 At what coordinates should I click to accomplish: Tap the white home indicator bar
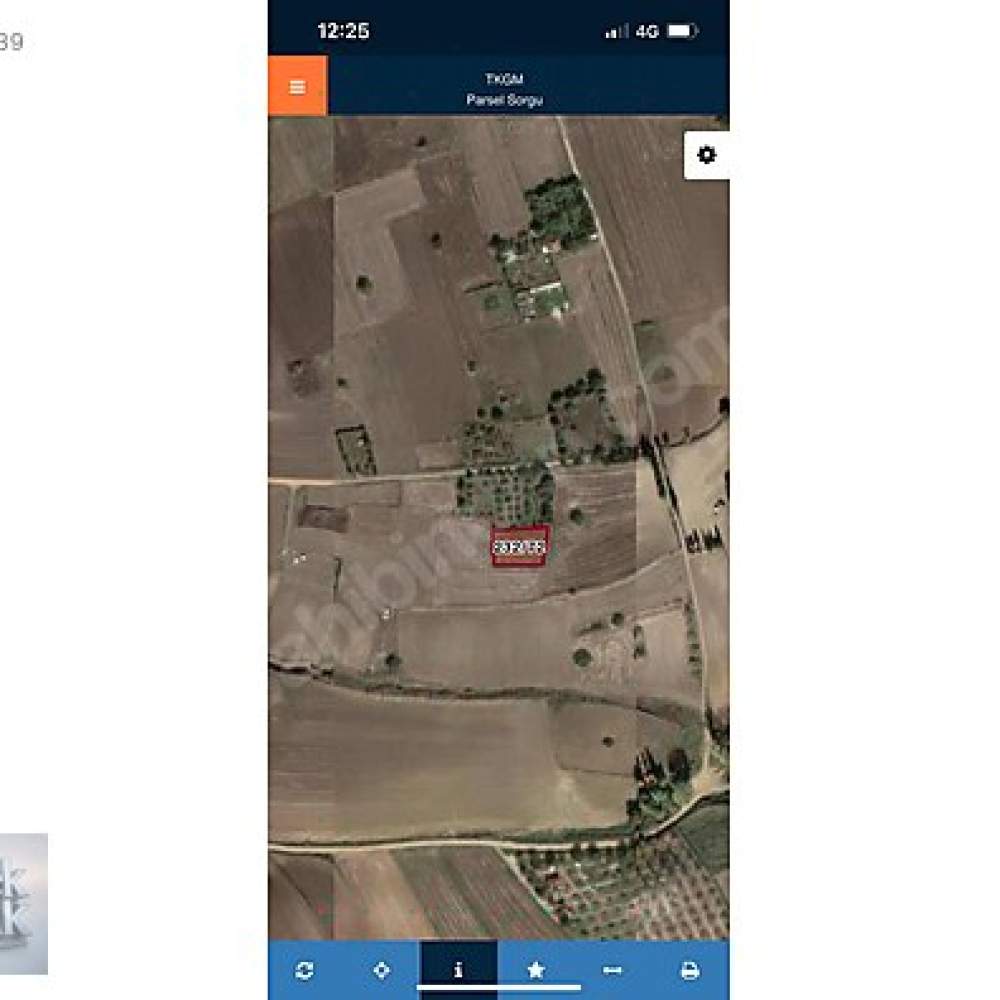[499, 988]
